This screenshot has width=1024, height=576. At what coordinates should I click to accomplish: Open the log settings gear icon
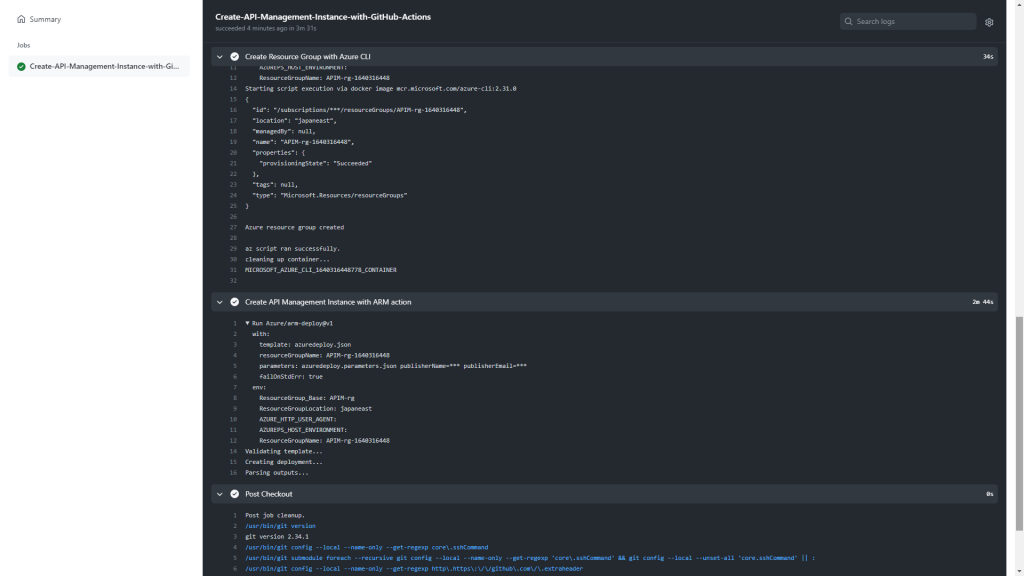tap(989, 20)
